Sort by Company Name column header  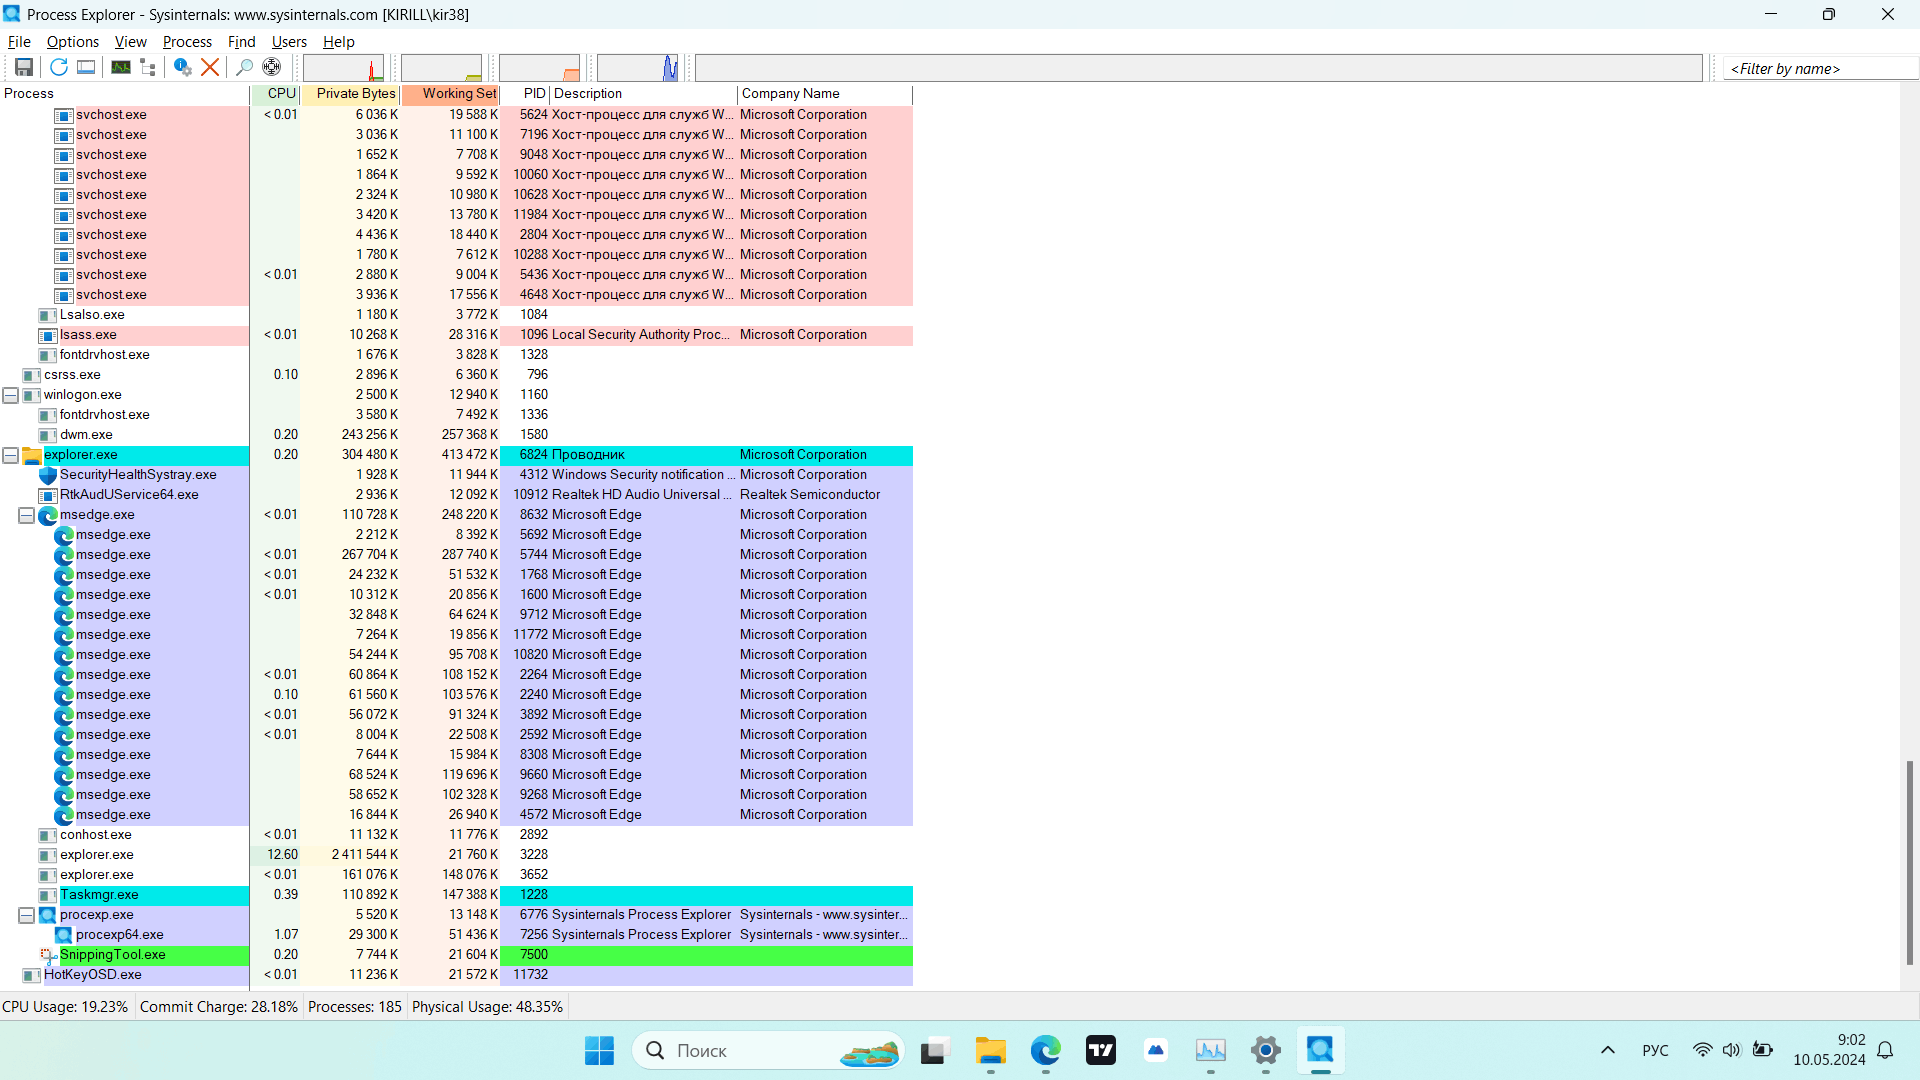point(825,94)
